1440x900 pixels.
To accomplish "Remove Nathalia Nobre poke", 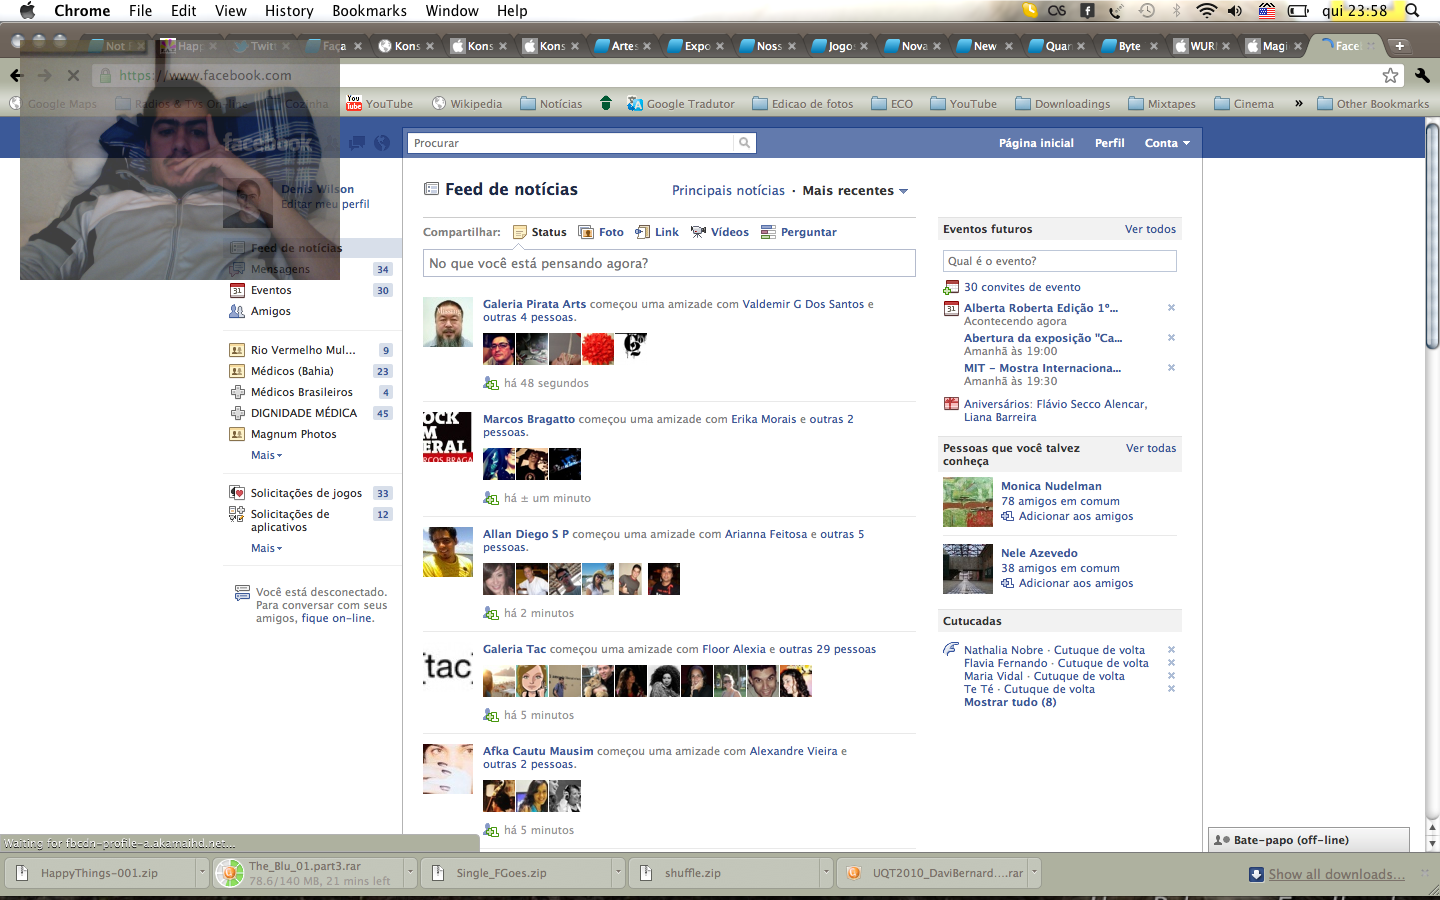I will tap(1171, 650).
